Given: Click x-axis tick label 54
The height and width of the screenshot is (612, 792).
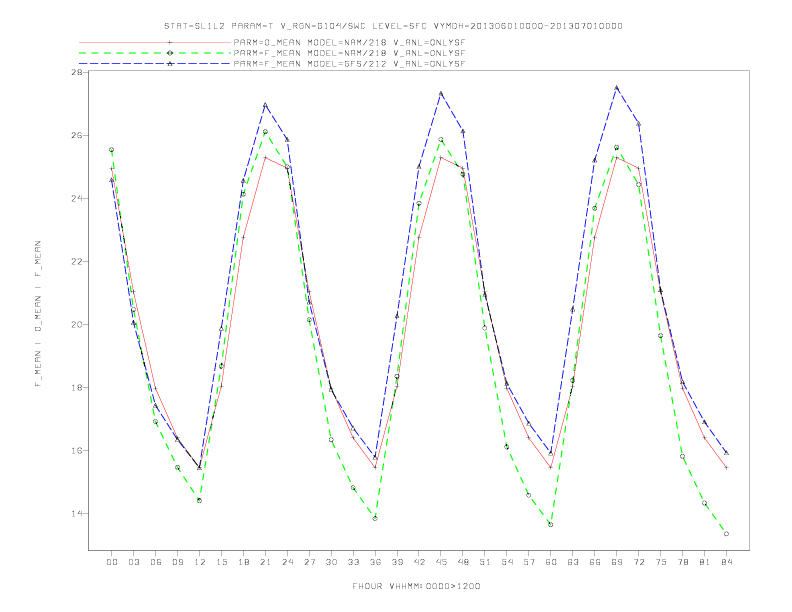Looking at the screenshot, I should point(507,562).
